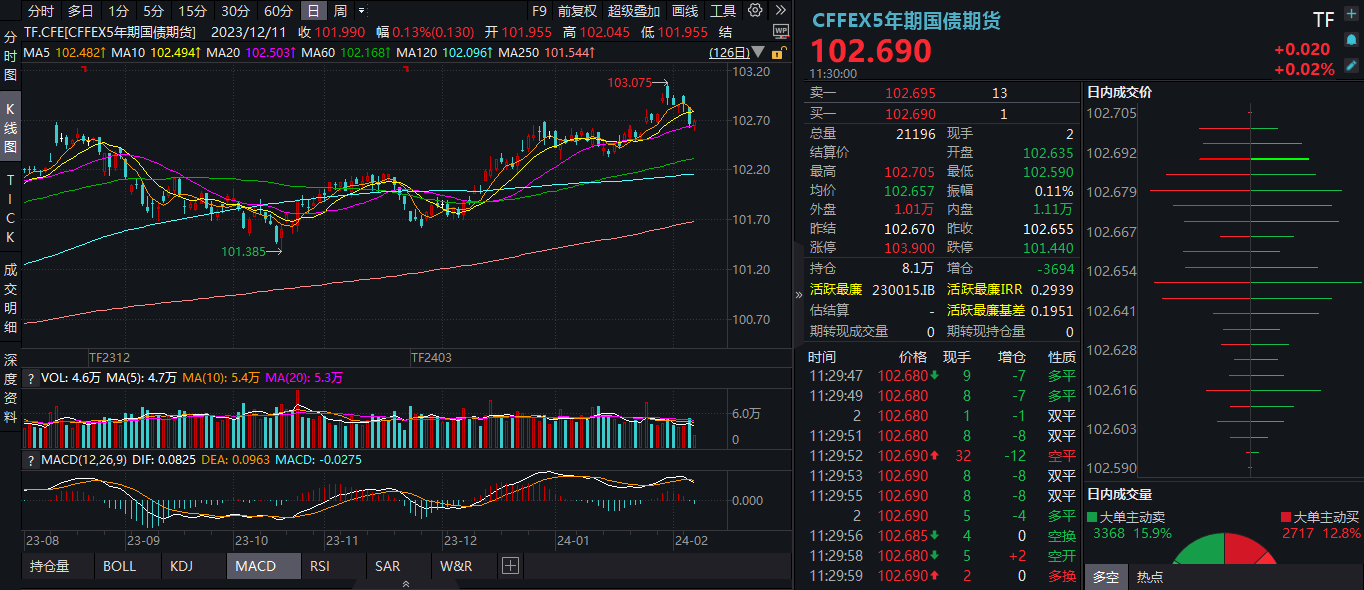Open chart settings gear icon

755,11
